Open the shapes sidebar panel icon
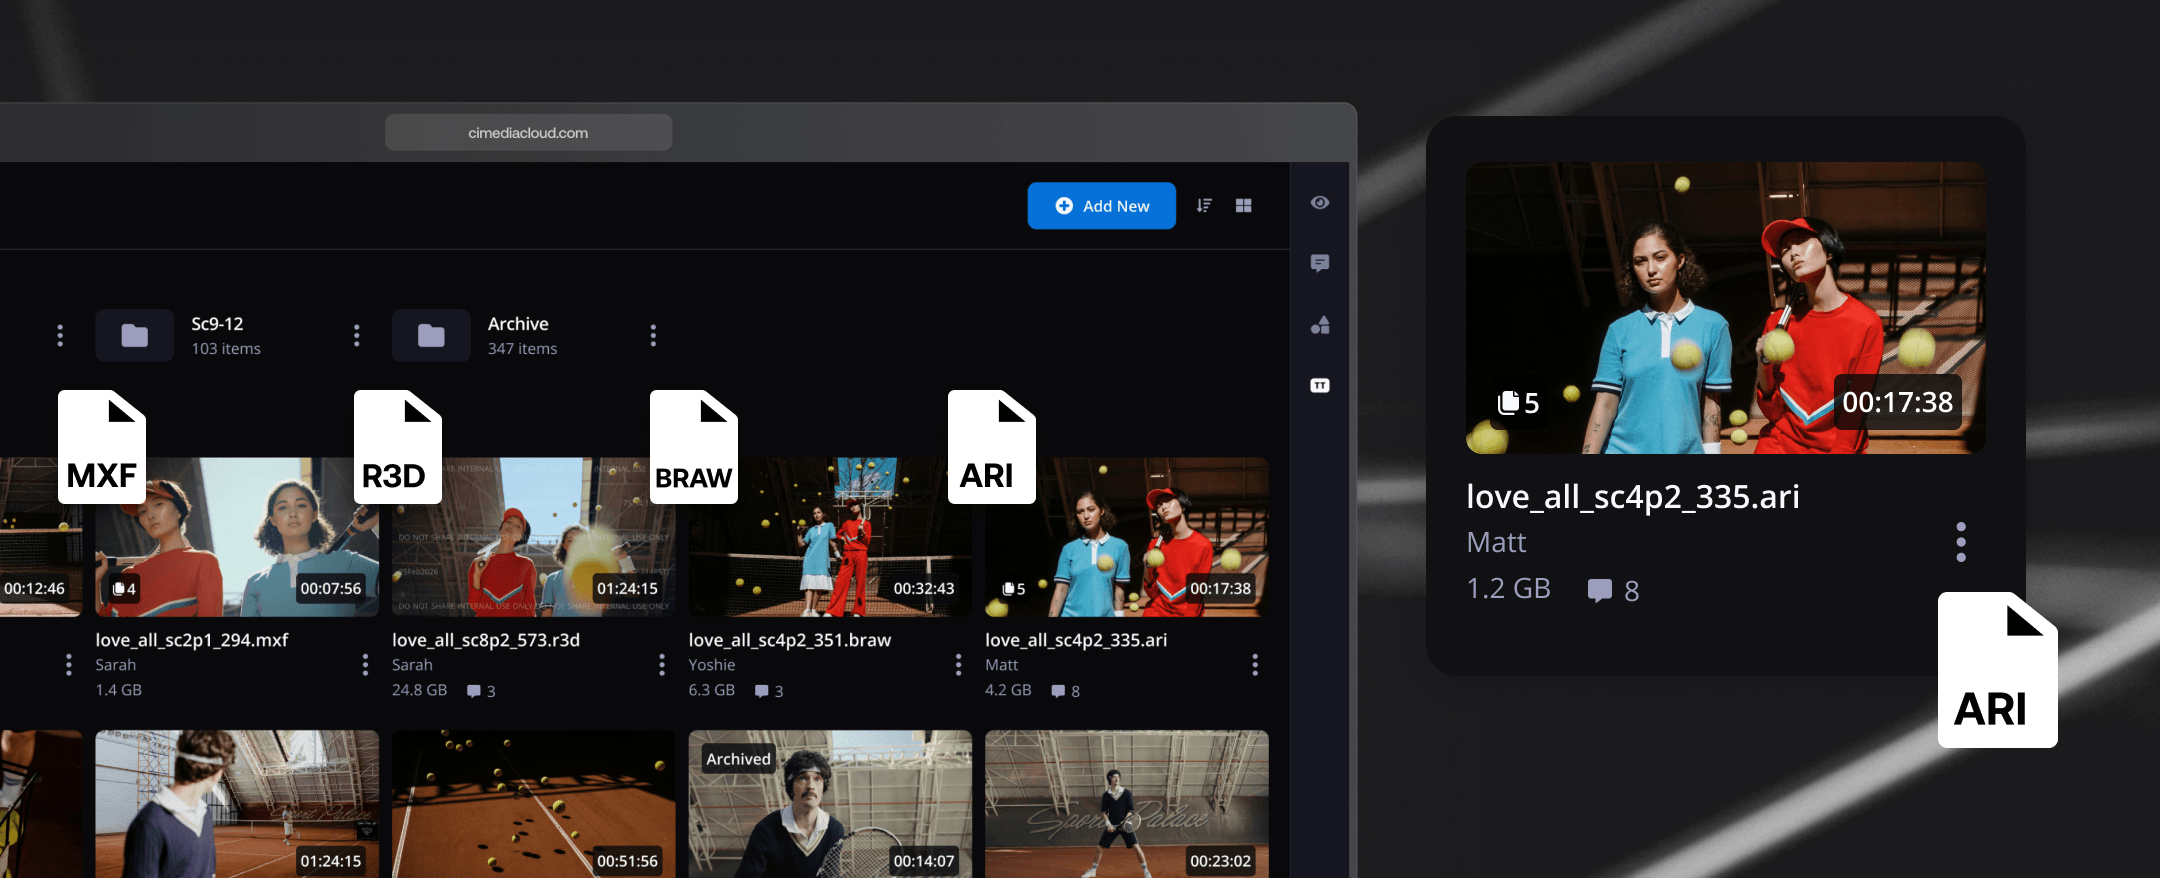The image size is (2160, 878). 1319,325
